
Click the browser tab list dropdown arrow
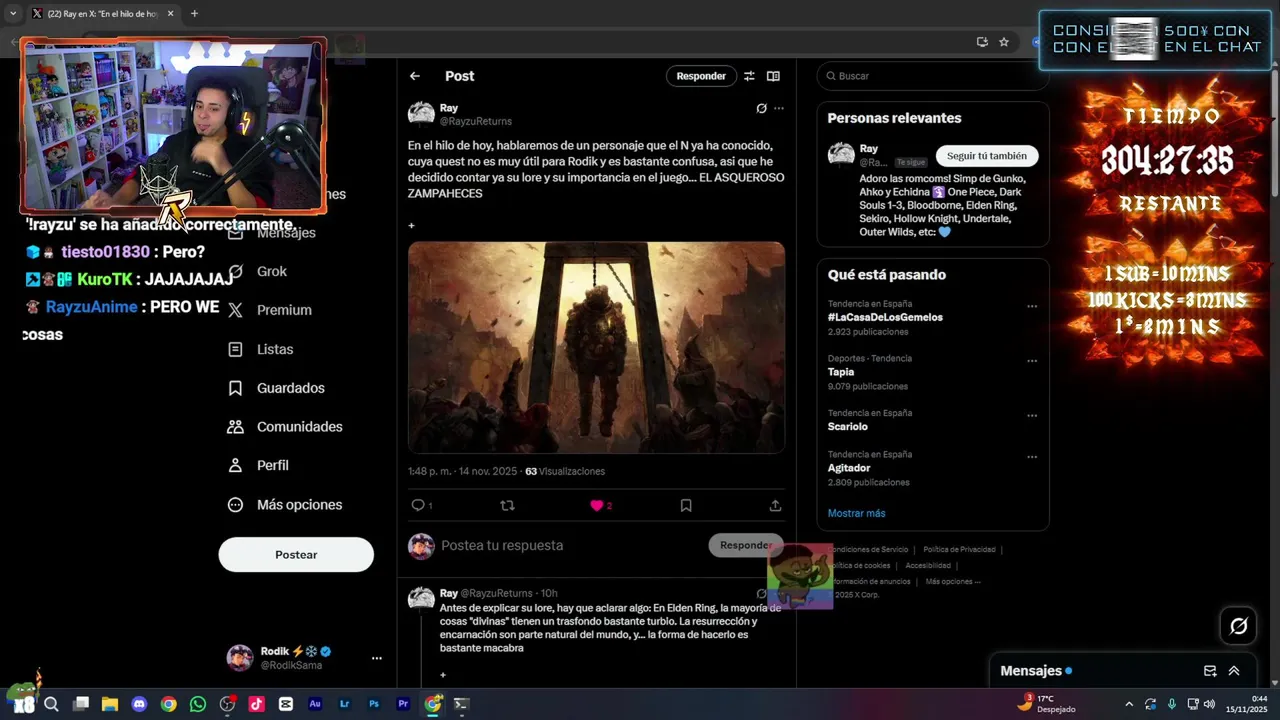(13, 14)
